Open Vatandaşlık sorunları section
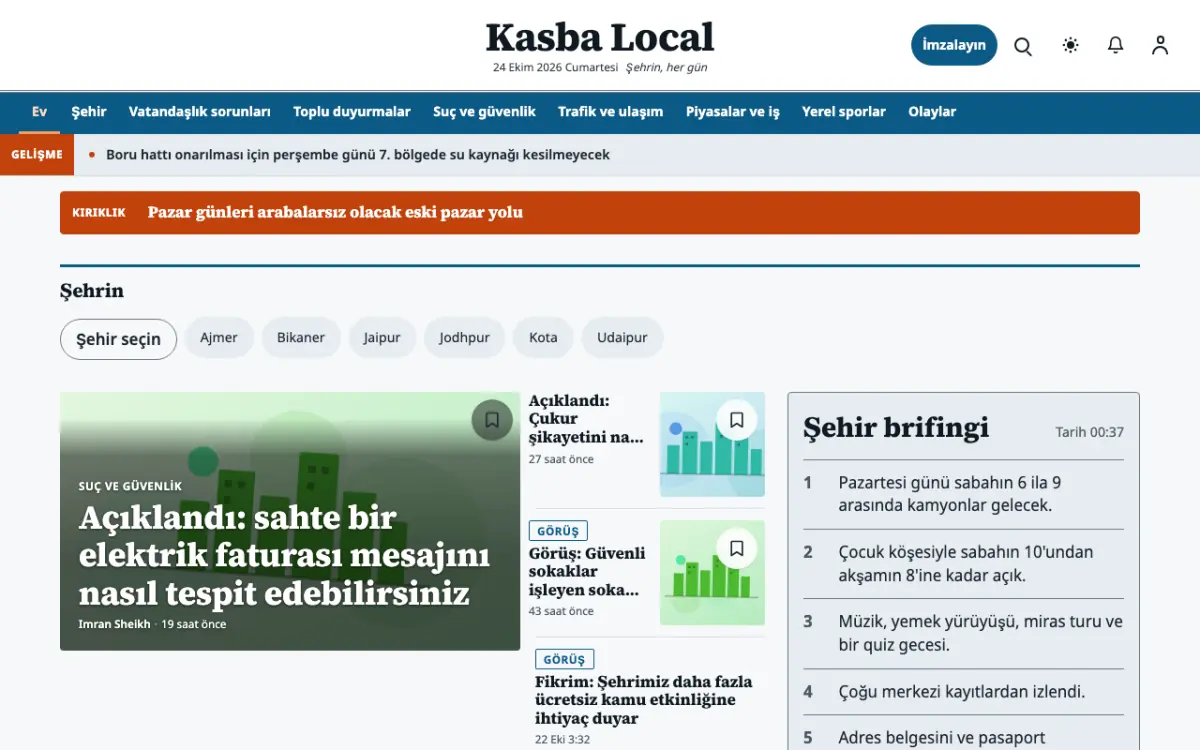 pyautogui.click(x=200, y=112)
